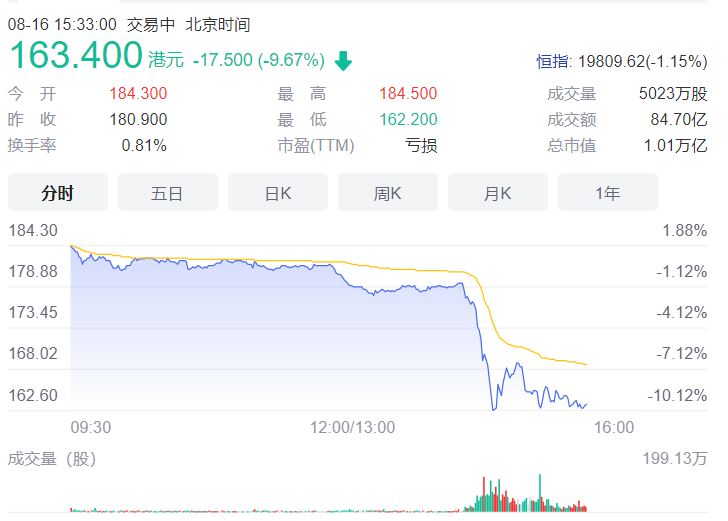
Task: Open the 日K daily candlestick tab
Action: (x=278, y=193)
